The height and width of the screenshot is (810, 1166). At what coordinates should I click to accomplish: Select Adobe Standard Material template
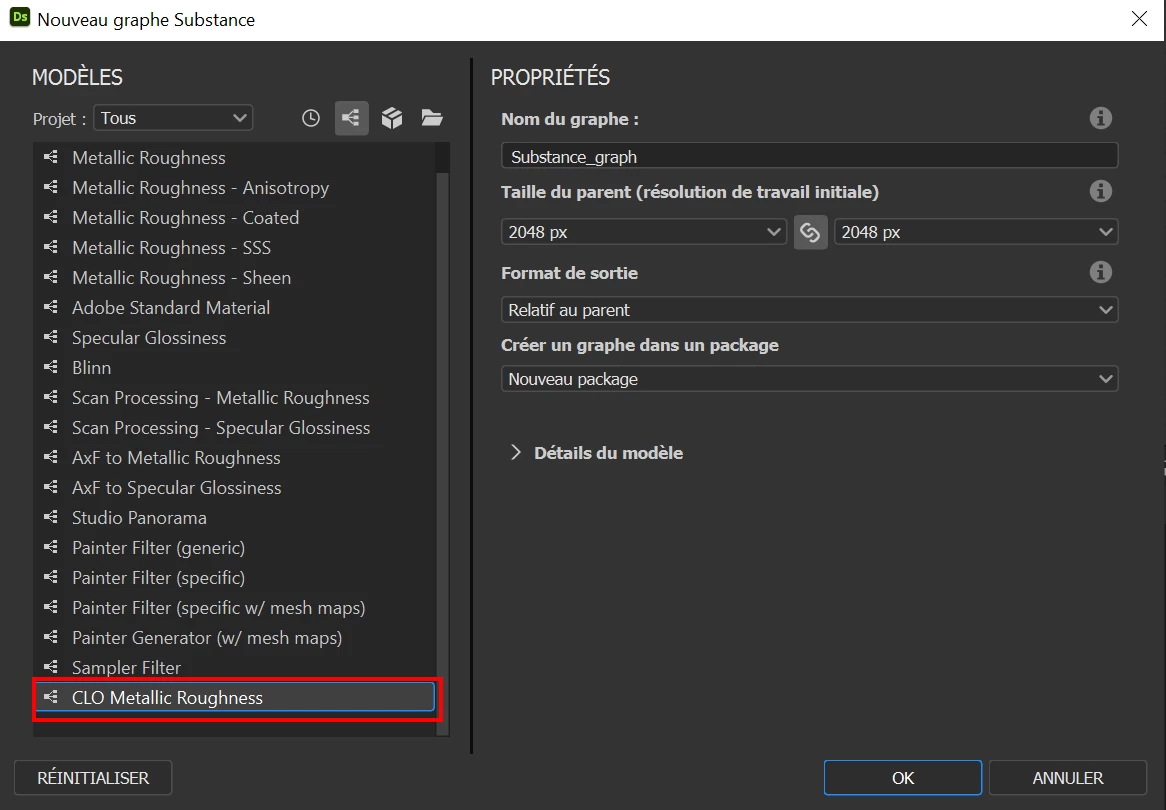point(234,308)
